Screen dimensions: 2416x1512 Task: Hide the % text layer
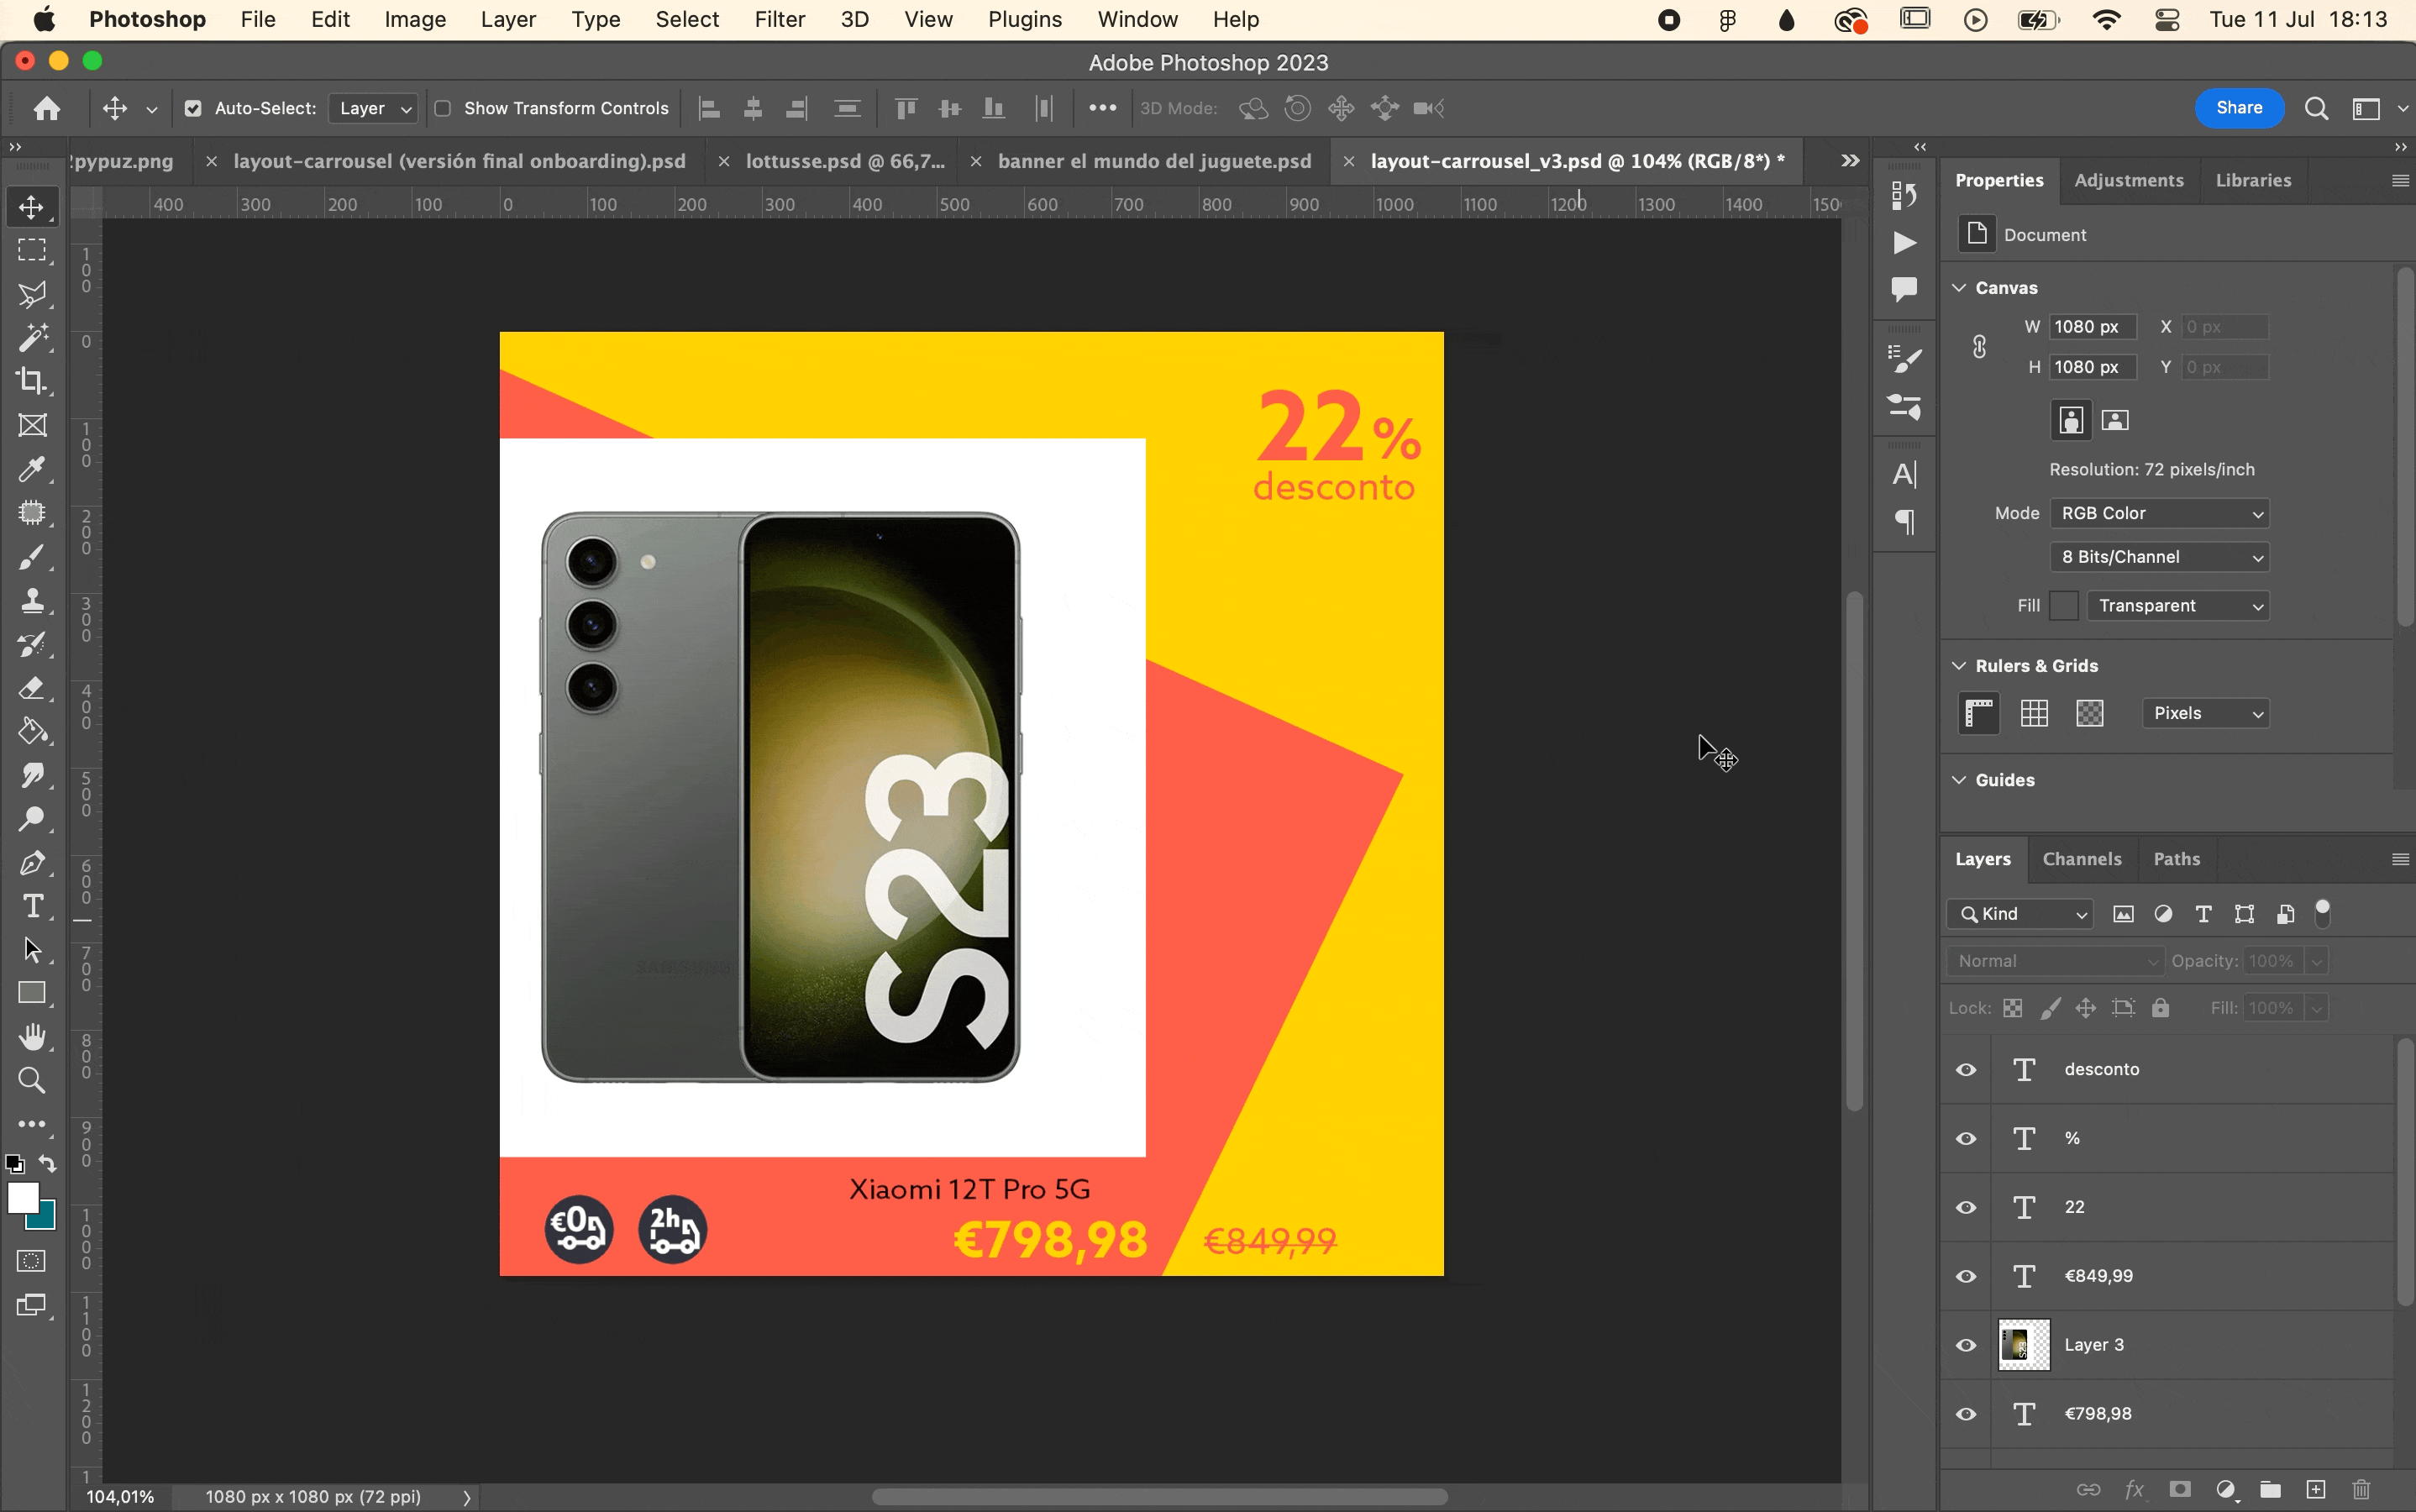(1966, 1138)
